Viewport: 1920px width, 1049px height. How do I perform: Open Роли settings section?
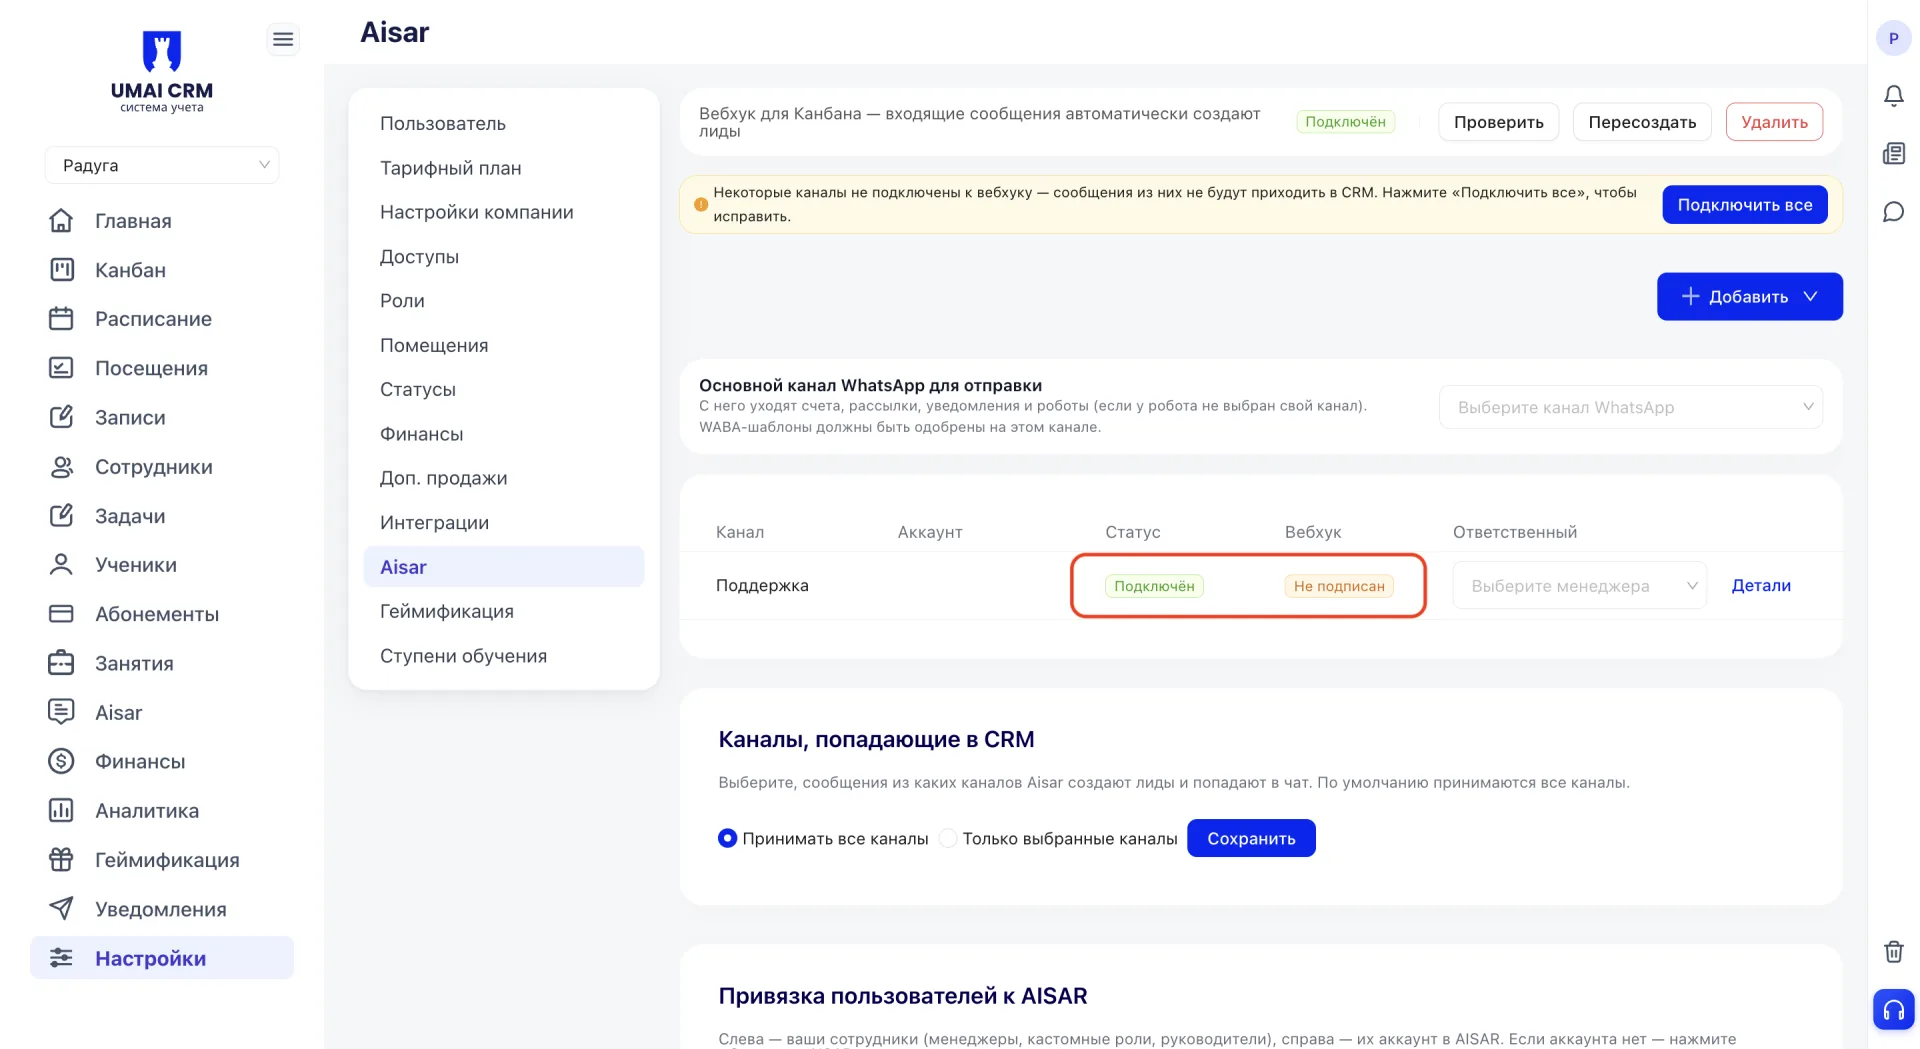click(x=402, y=300)
